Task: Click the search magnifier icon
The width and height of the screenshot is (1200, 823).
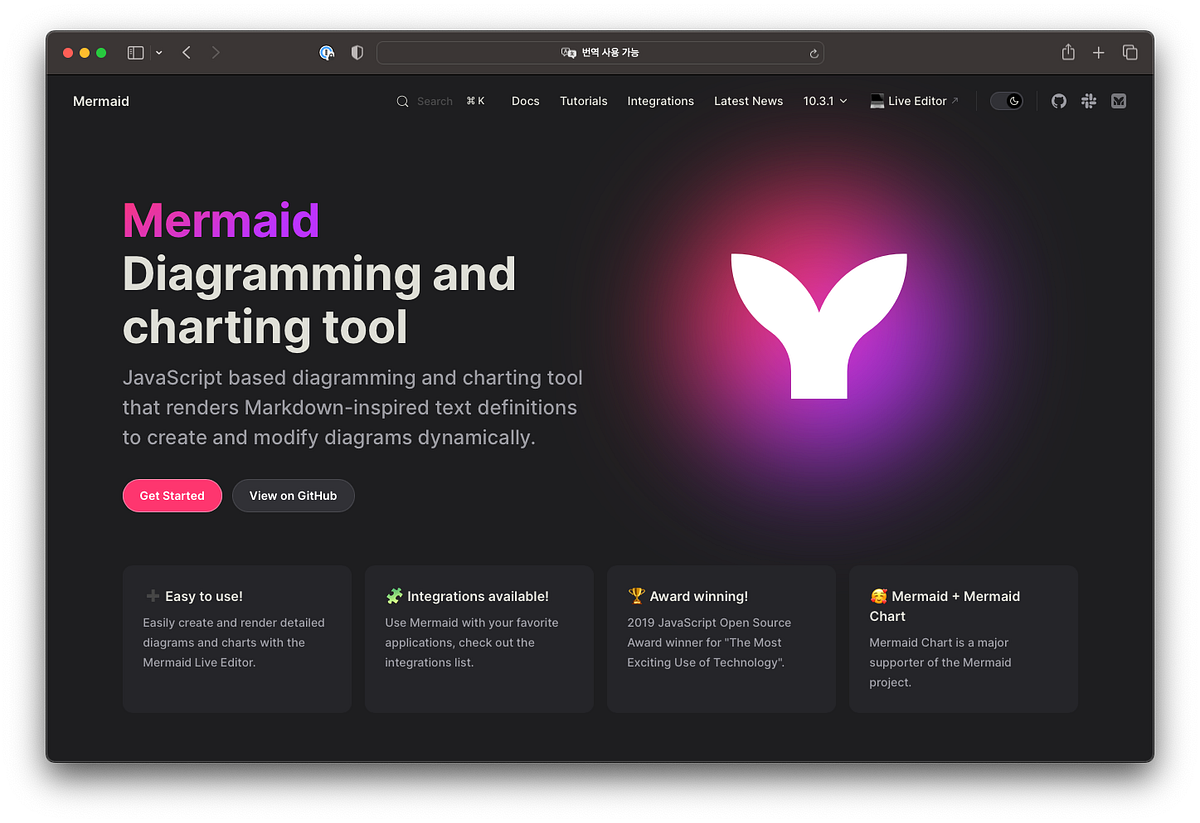Action: pos(402,101)
